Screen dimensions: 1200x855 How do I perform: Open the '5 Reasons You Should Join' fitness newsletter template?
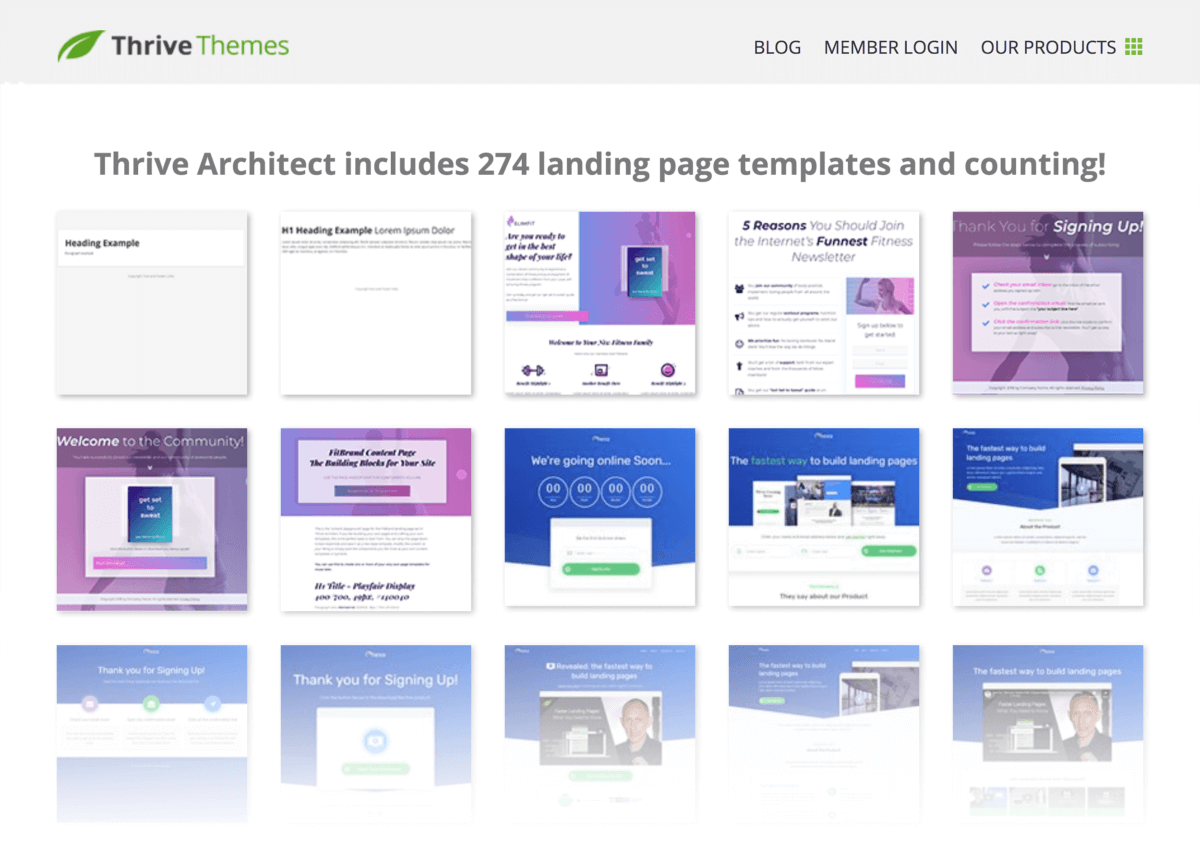(823, 303)
